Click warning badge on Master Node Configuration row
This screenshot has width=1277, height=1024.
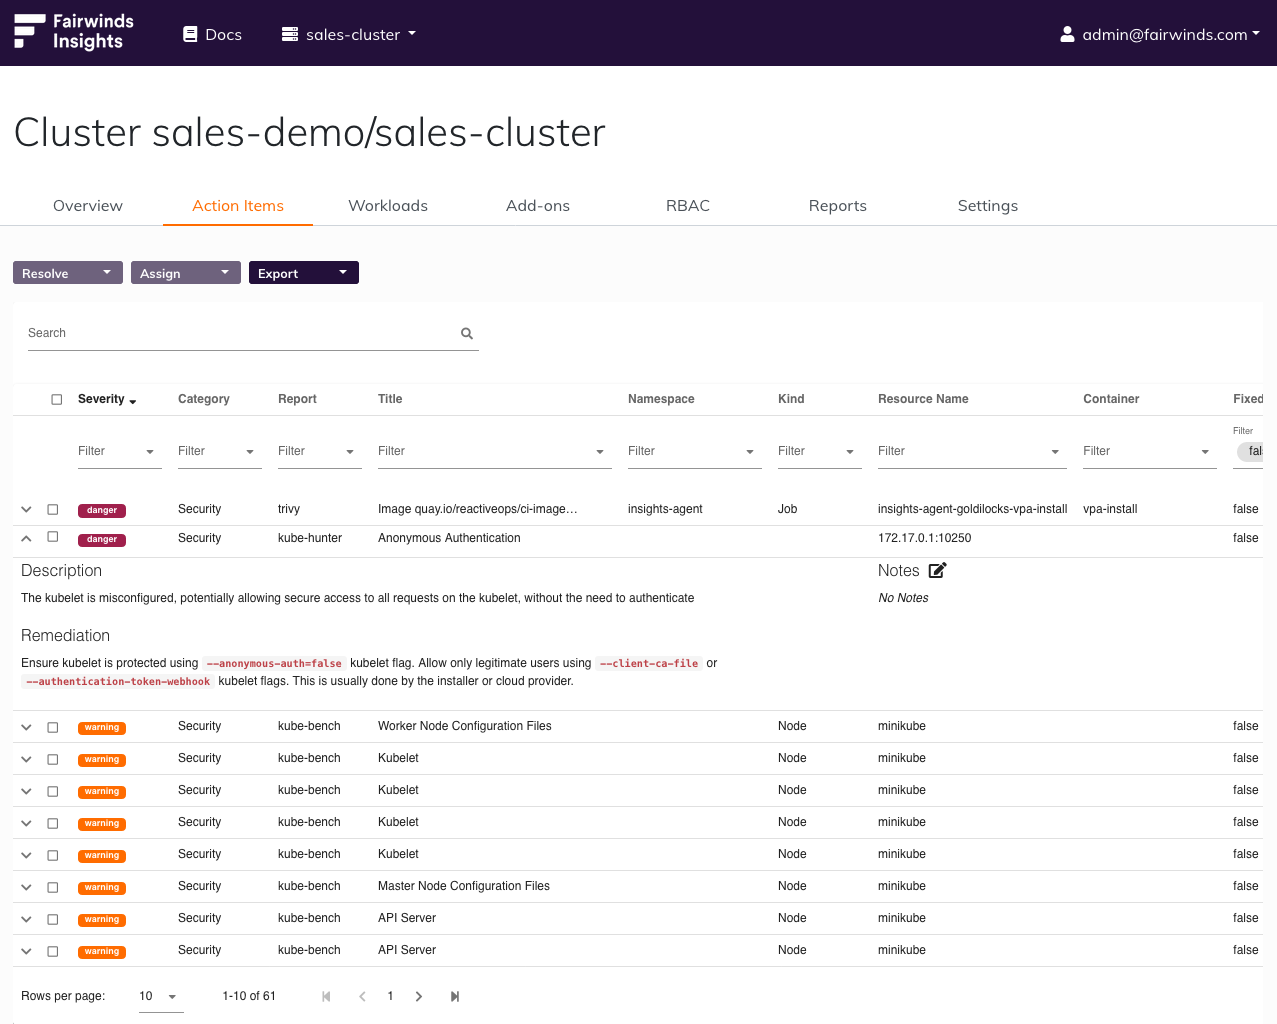102,887
